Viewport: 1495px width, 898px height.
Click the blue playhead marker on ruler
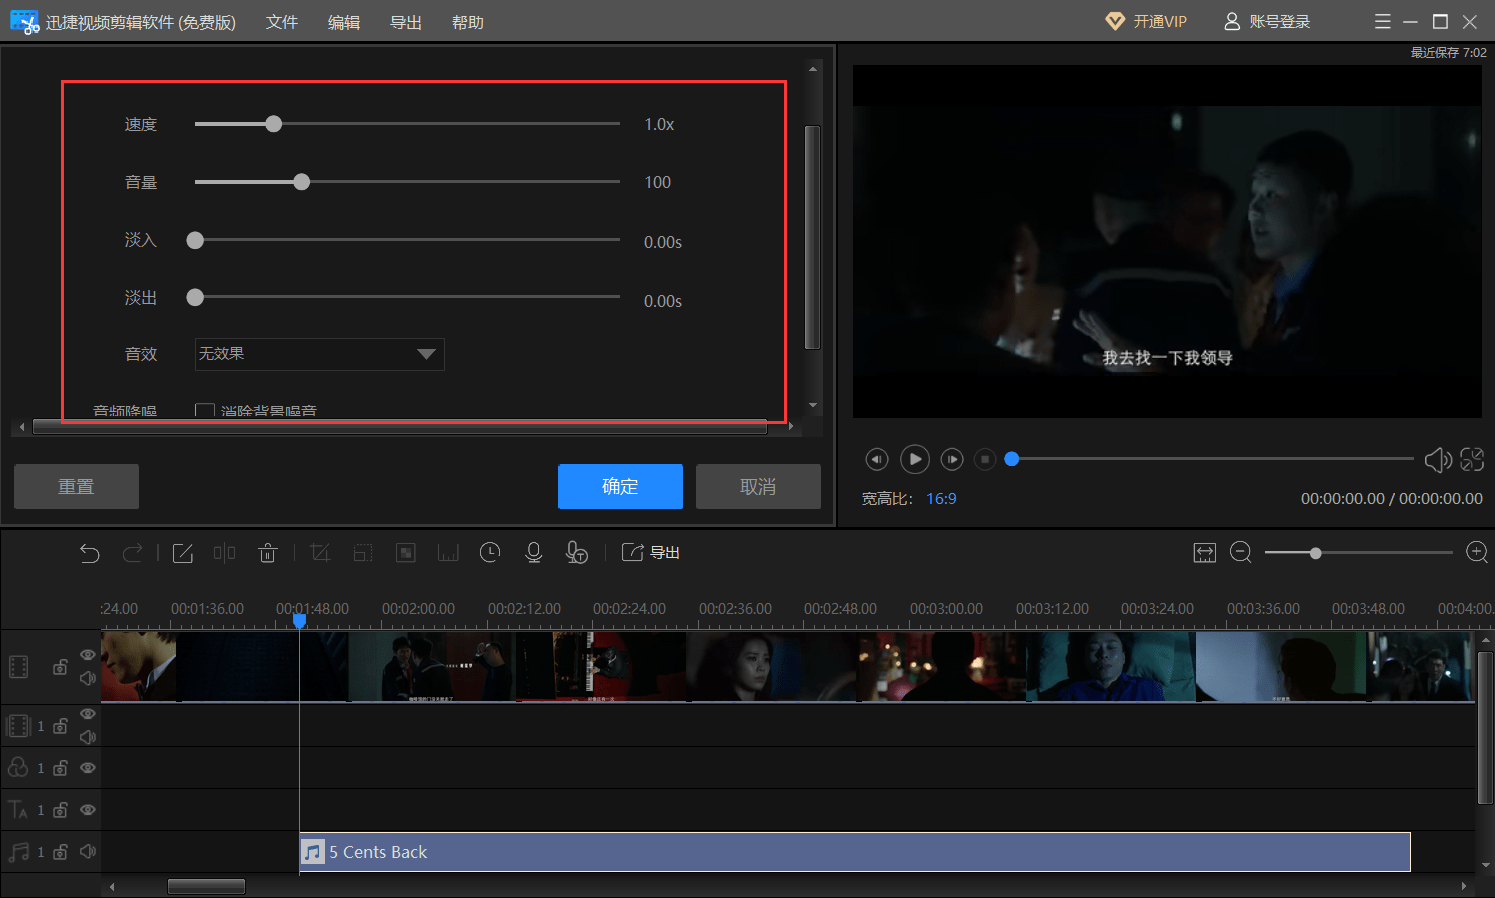click(299, 621)
